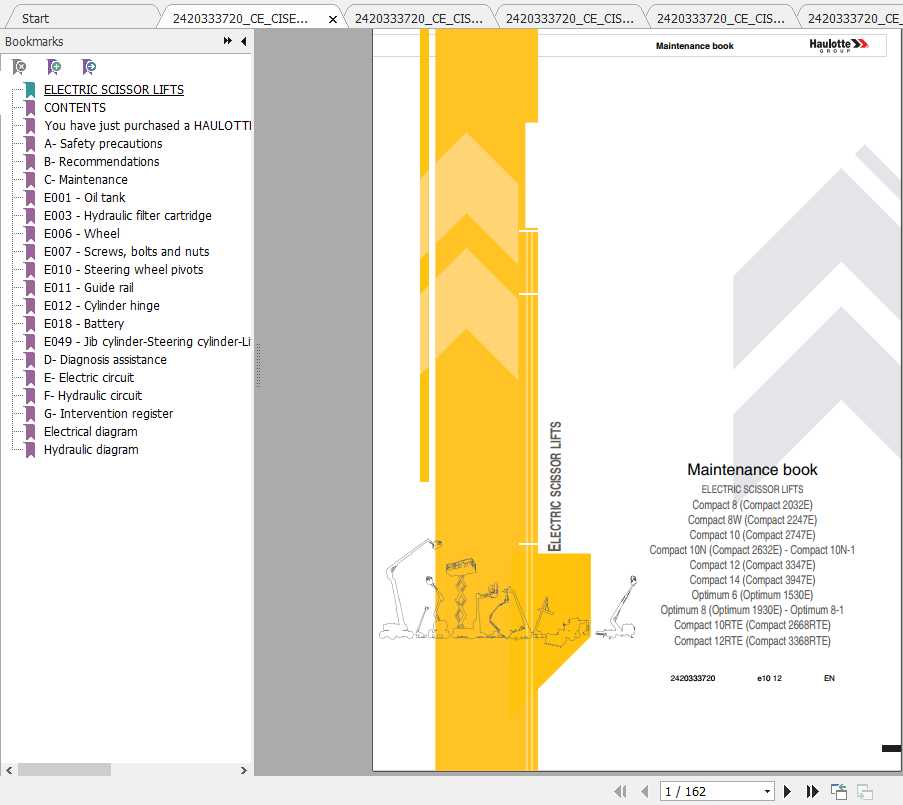This screenshot has width=903, height=805.
Task: Open Hydraulic diagram bookmark
Action: [91, 450]
